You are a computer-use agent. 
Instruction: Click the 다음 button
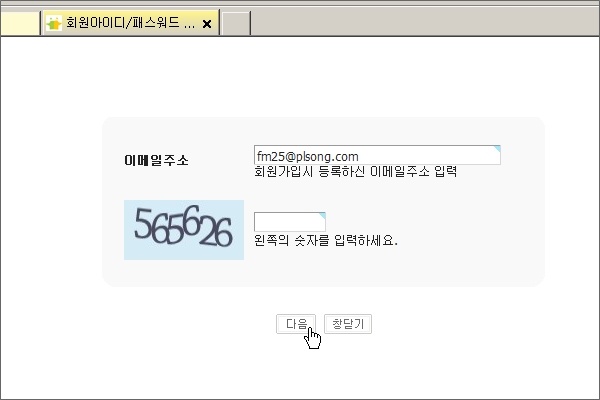click(296, 324)
